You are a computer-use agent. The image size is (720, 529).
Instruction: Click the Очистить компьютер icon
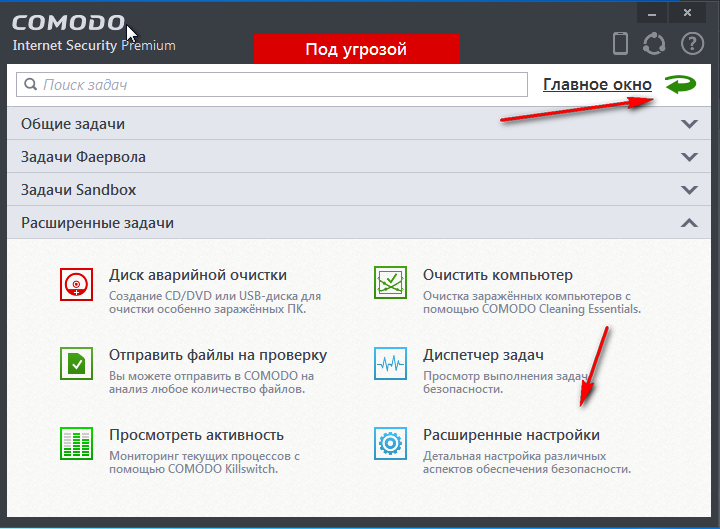pos(390,282)
